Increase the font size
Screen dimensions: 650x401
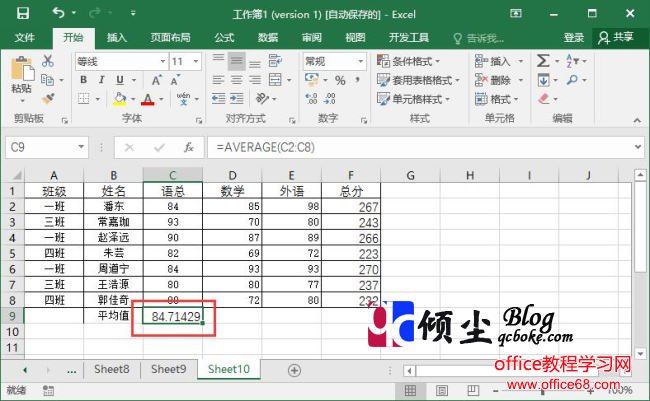pyautogui.click(x=156, y=80)
